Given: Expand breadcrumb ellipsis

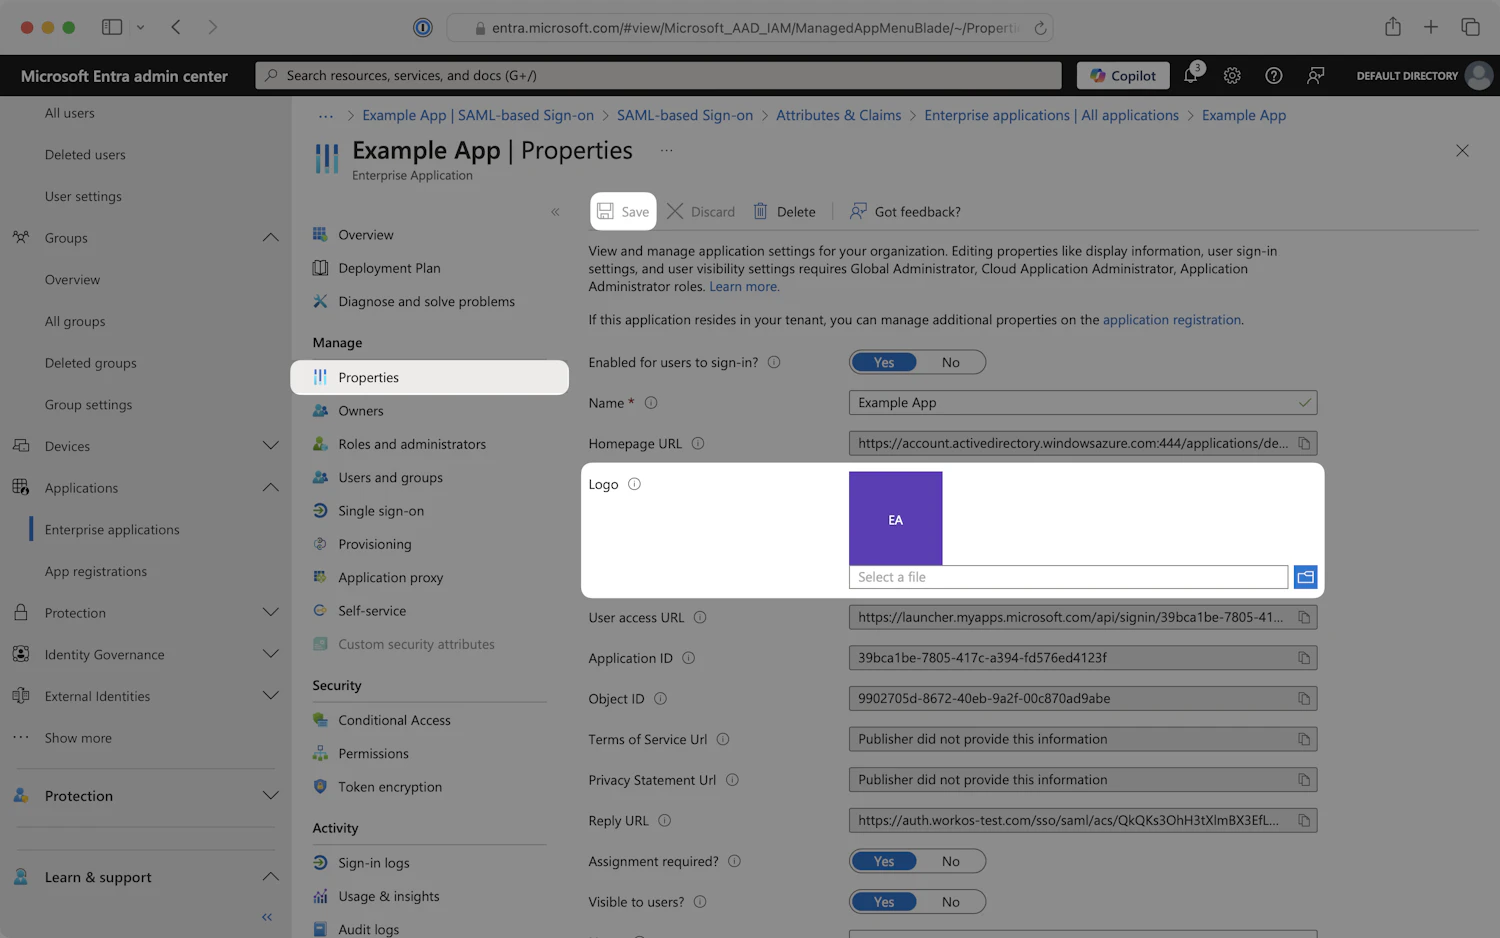Looking at the screenshot, I should pos(326,116).
